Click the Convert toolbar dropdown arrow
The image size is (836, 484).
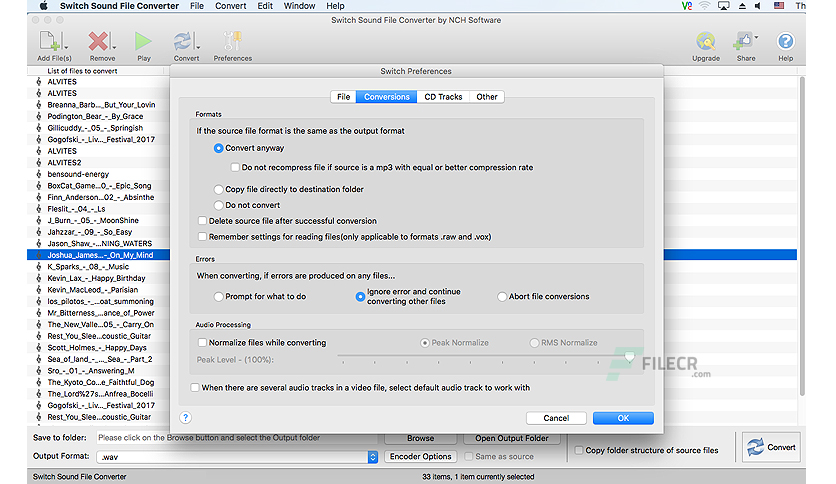198,47
